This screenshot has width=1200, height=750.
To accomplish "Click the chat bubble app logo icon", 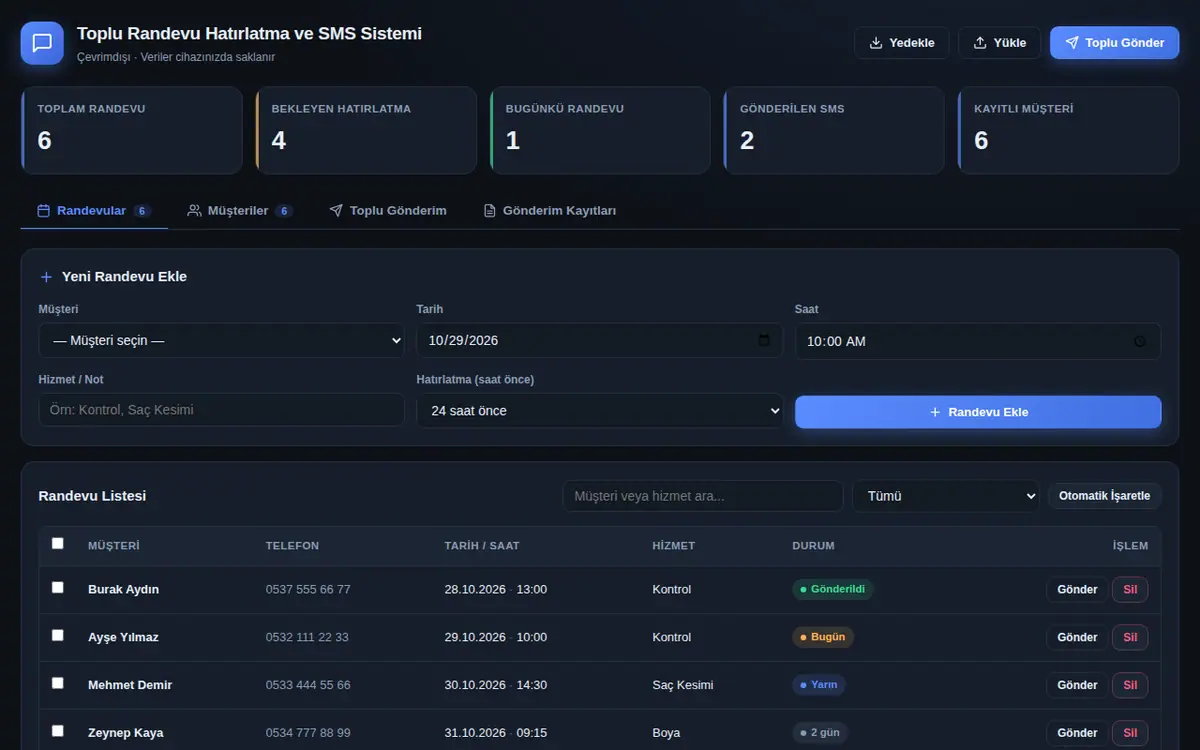I will click(42, 43).
